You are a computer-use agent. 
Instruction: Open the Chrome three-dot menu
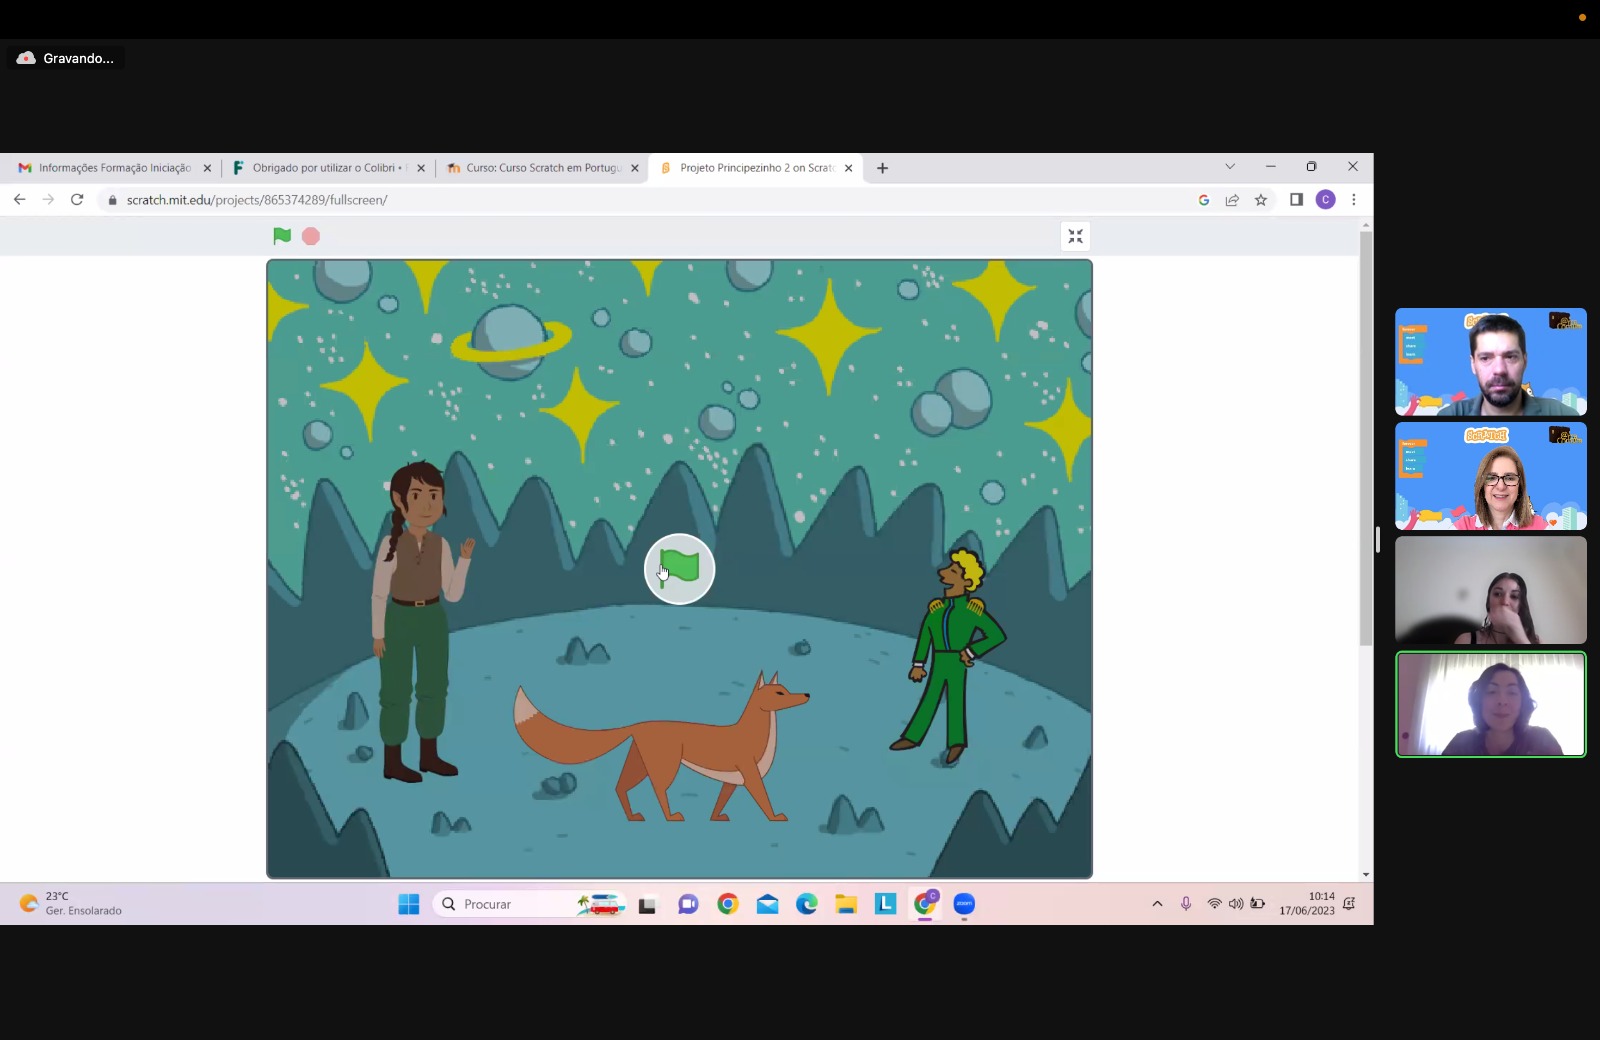coord(1354,200)
